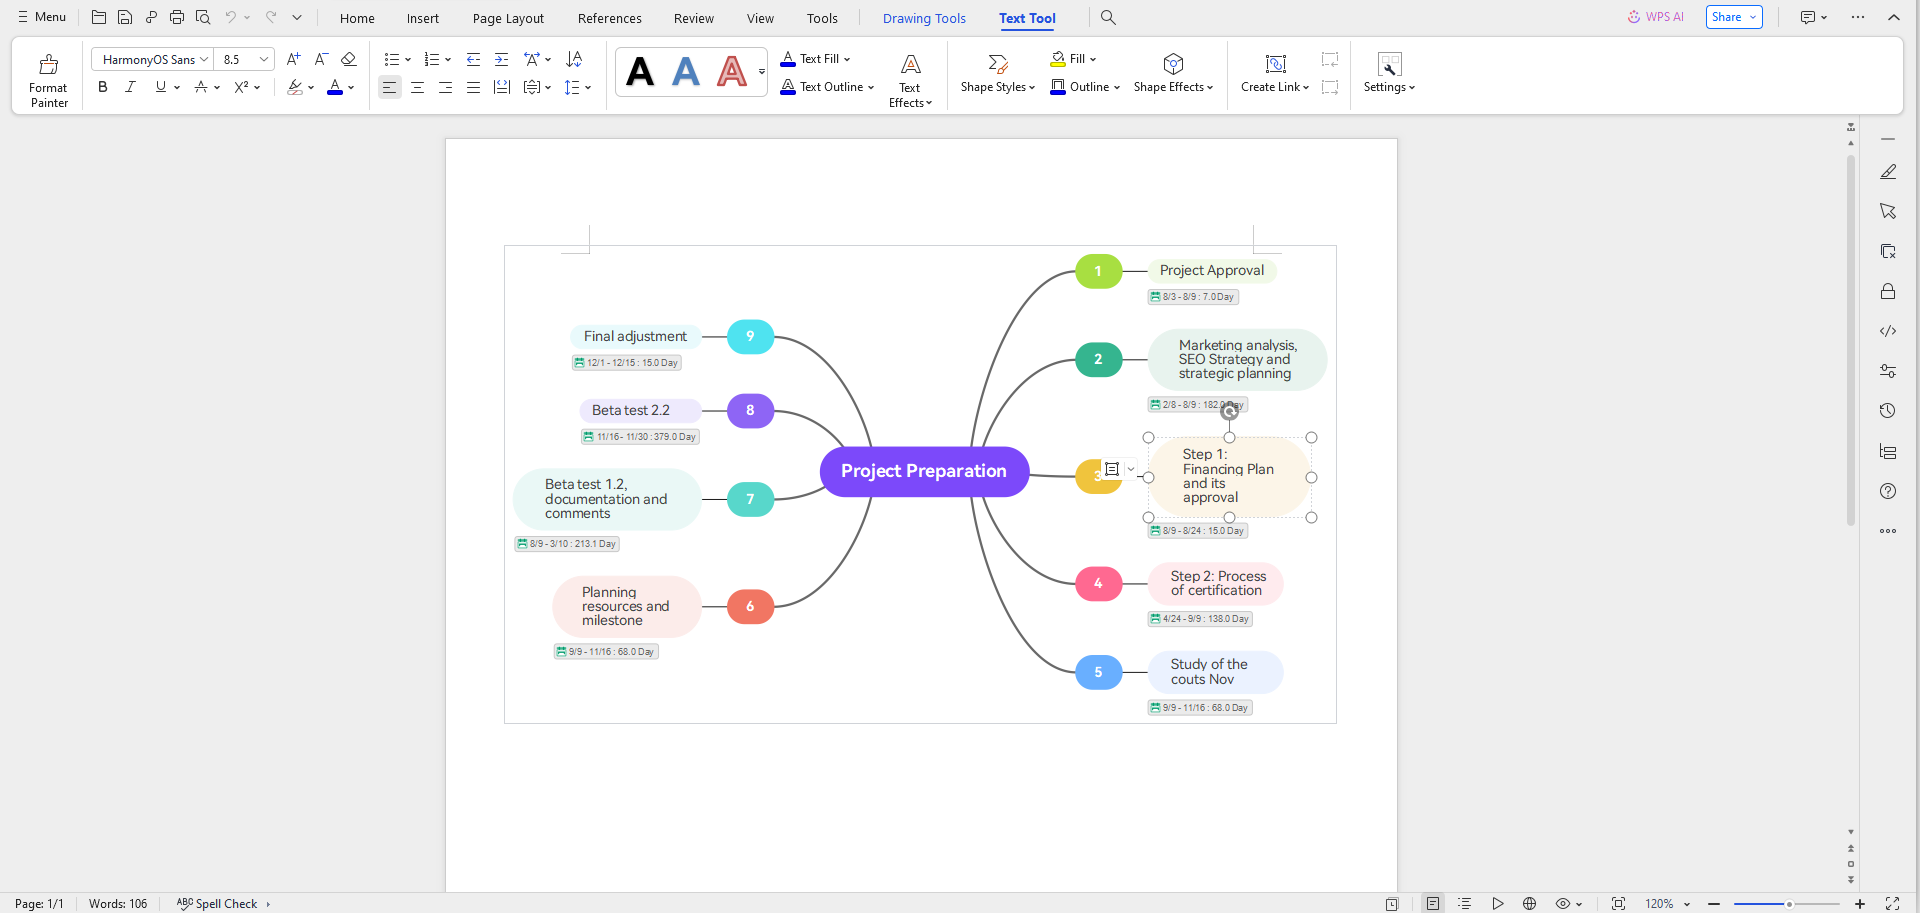Click the Print Preview icon
1920x913 pixels.
(203, 17)
